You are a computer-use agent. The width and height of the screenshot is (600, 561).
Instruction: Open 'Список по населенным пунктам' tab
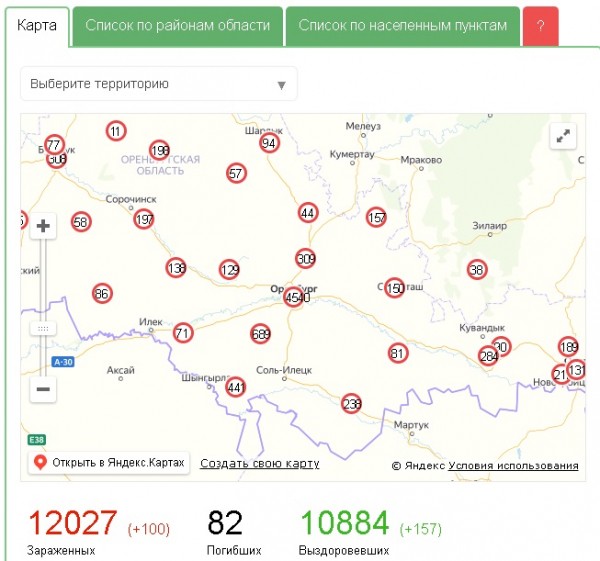402,25
